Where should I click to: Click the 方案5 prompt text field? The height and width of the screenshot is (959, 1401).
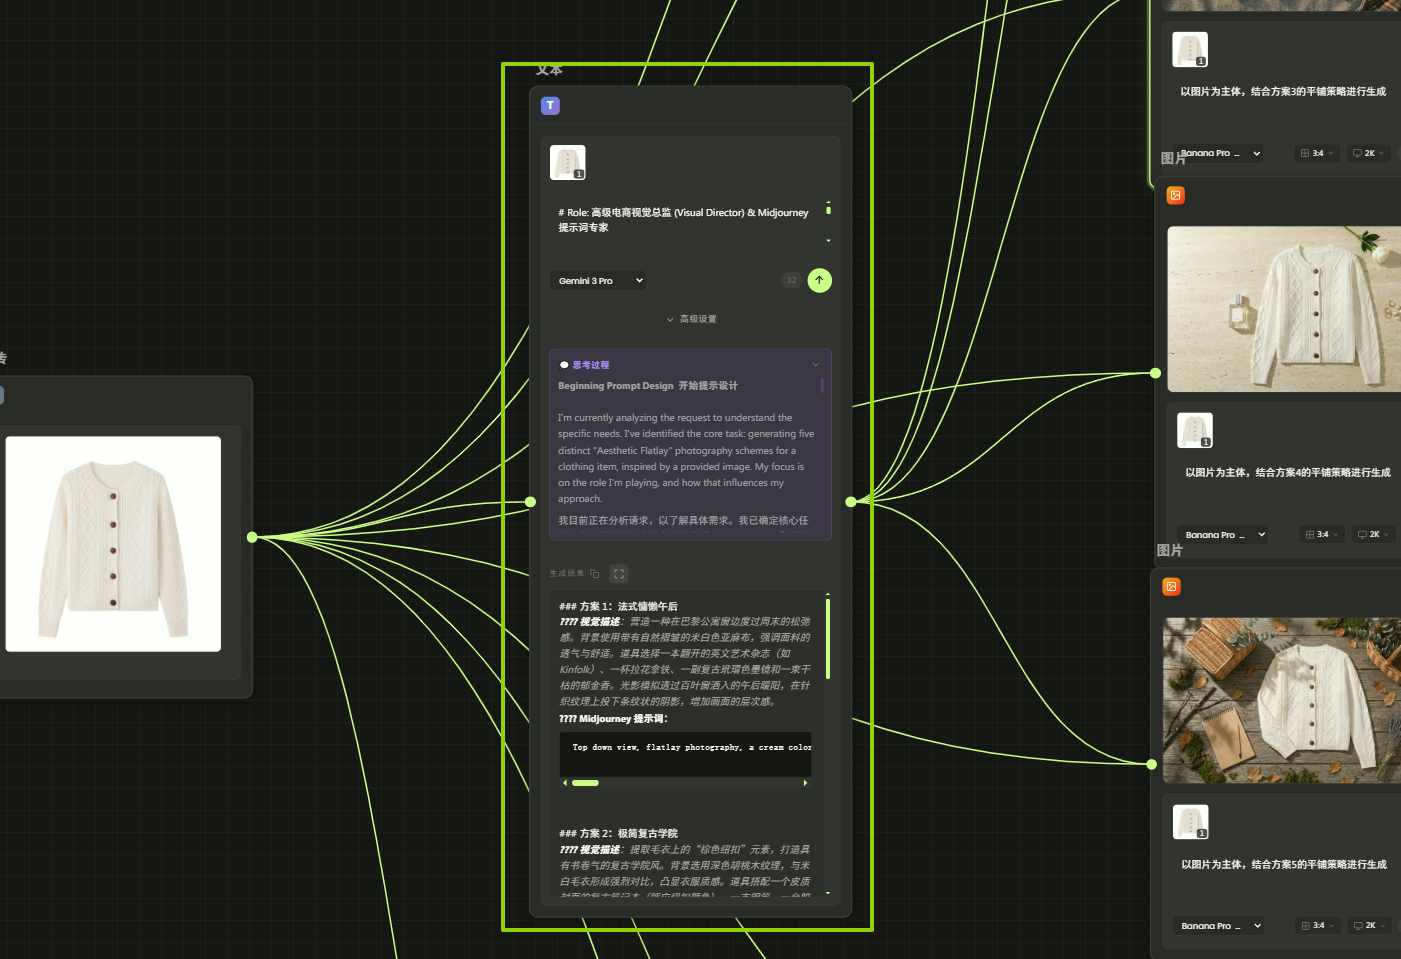pyautogui.click(x=1283, y=865)
